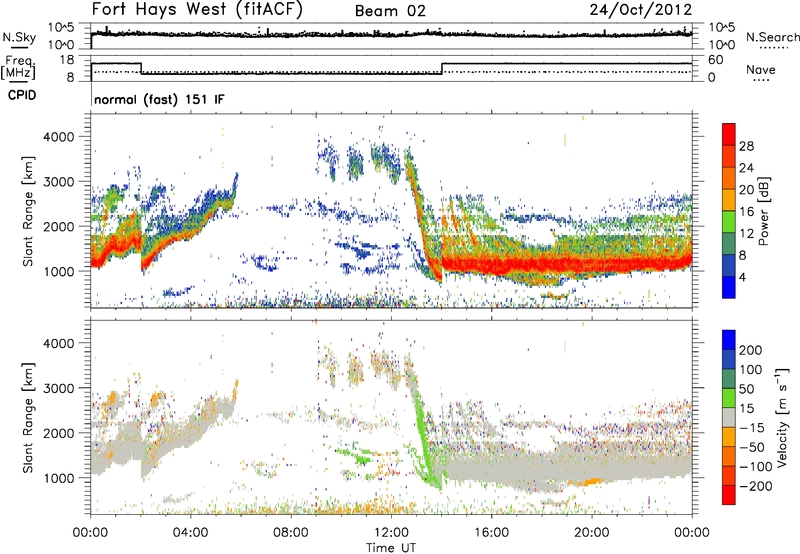
Task: Click the date '24/Oct/2012'
Action: [641, 10]
